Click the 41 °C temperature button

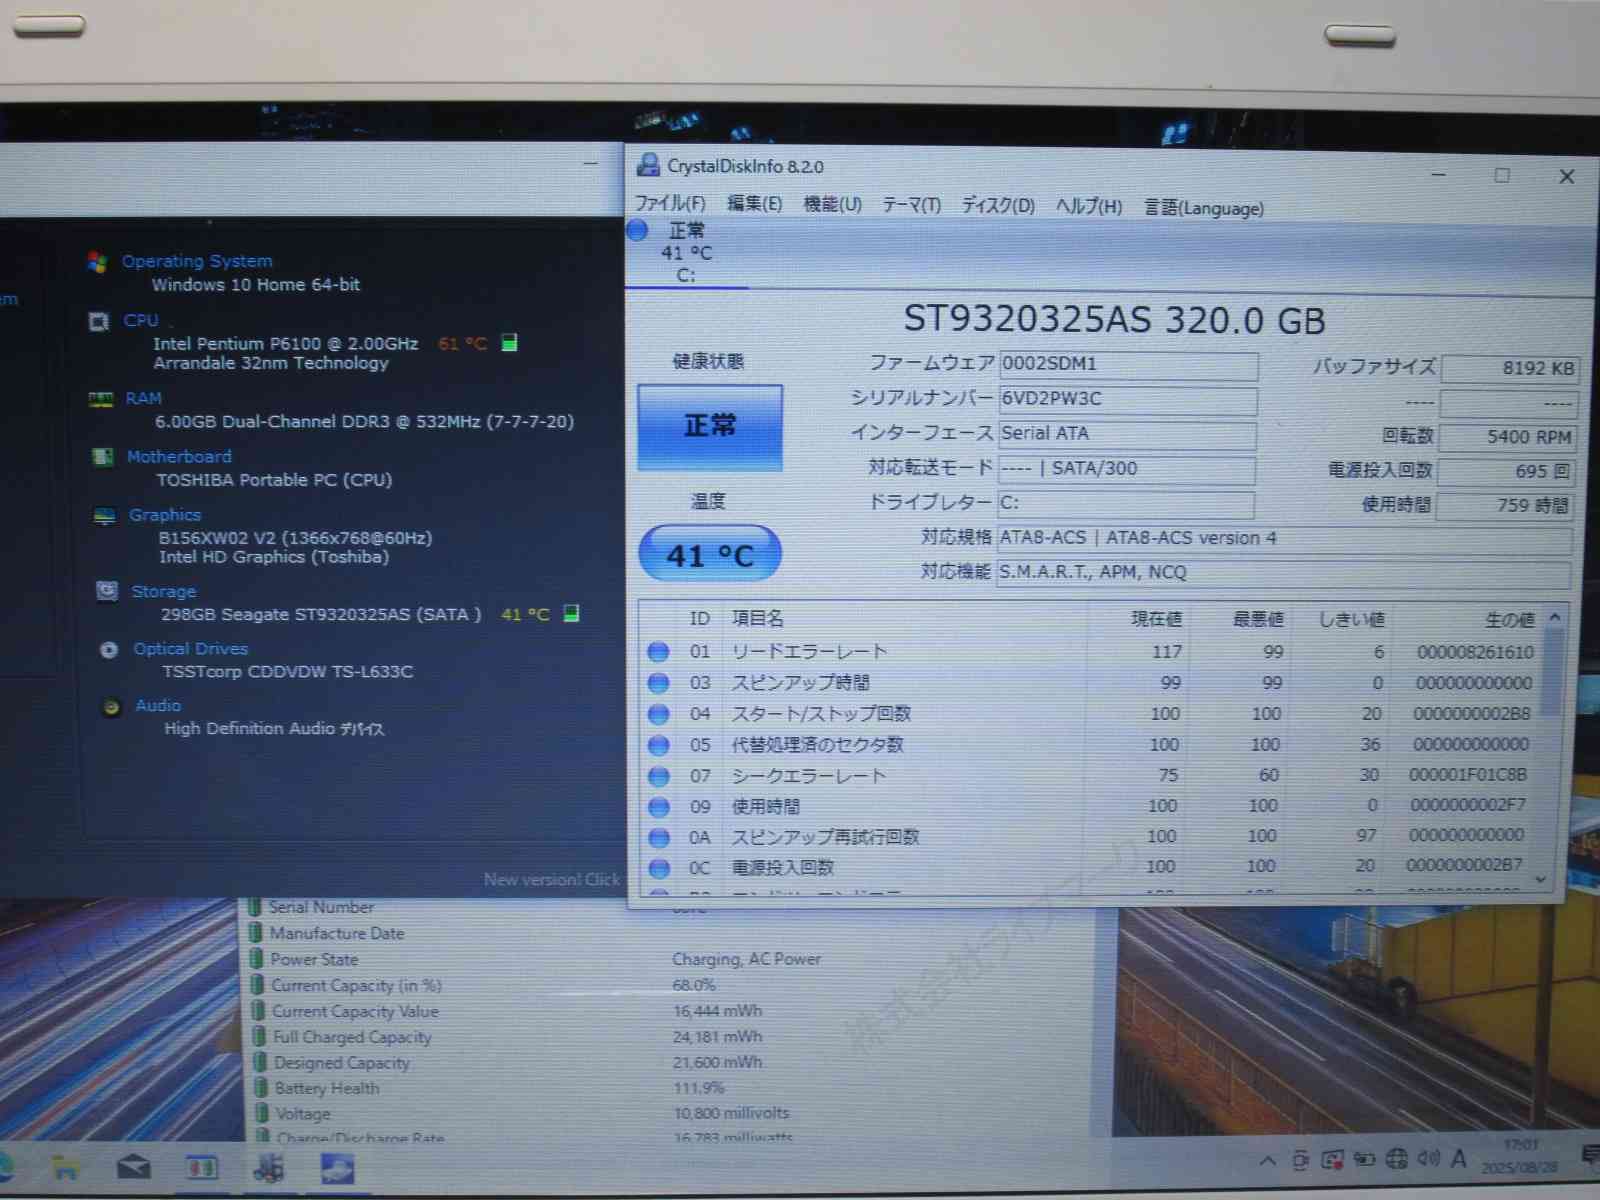710,554
